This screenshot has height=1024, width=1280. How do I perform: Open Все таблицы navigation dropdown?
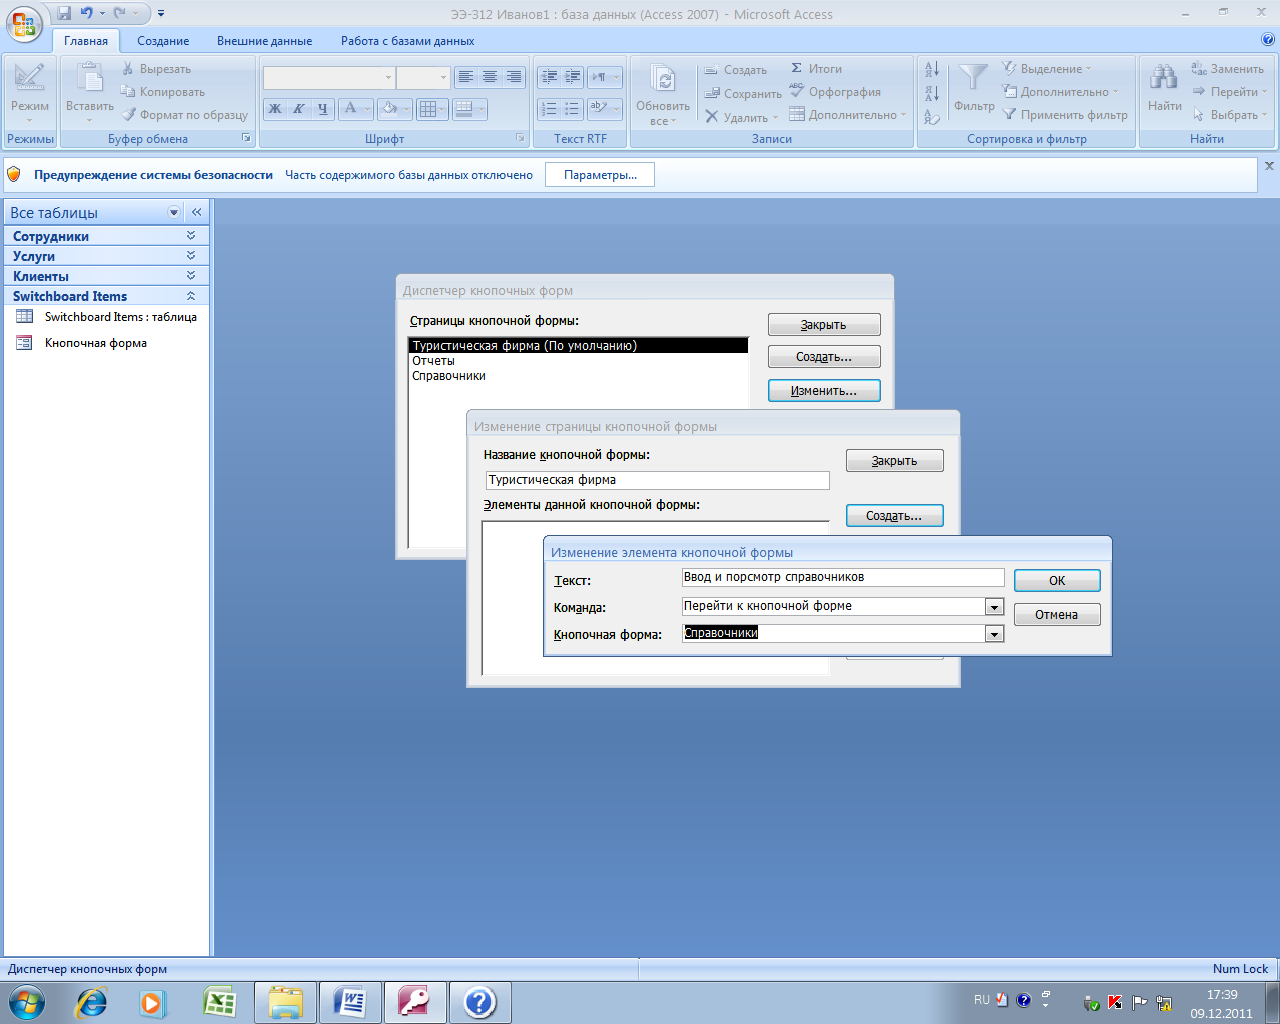point(174,212)
